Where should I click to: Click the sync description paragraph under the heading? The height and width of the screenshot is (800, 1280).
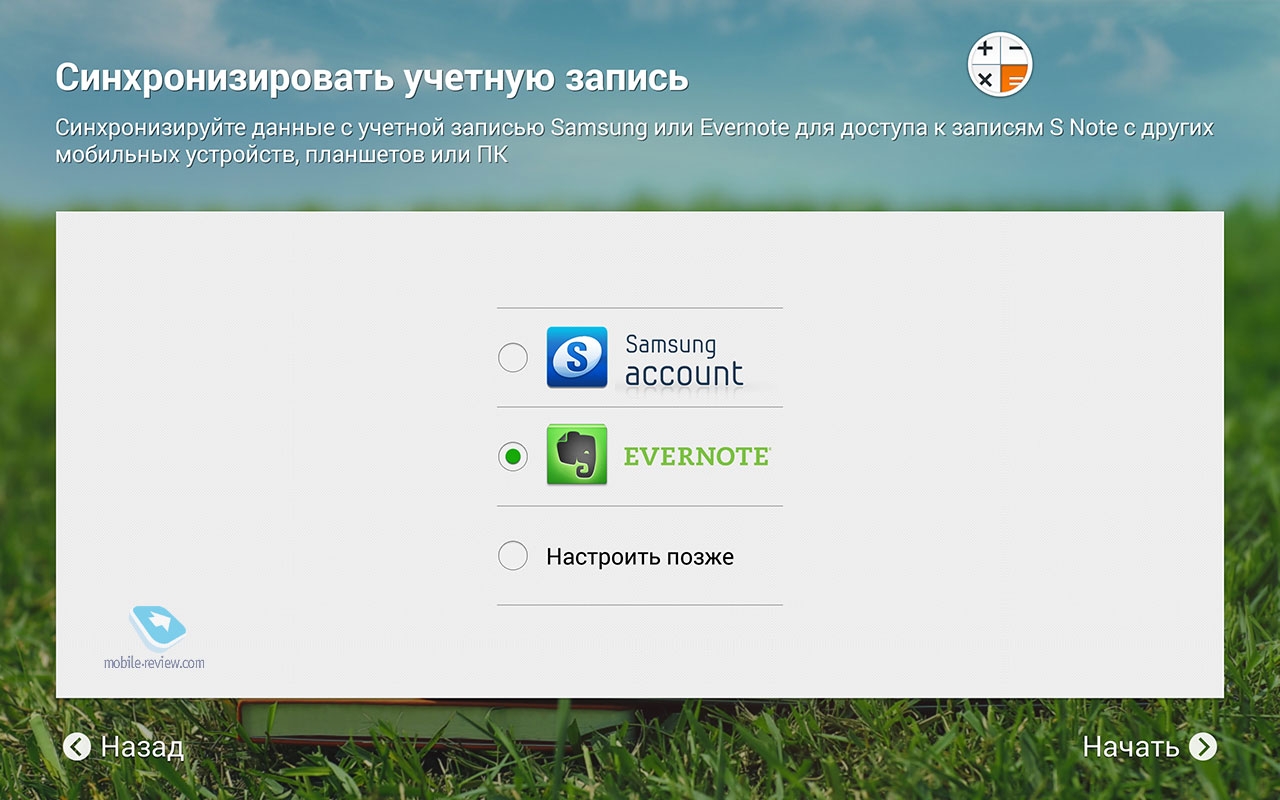point(635,142)
